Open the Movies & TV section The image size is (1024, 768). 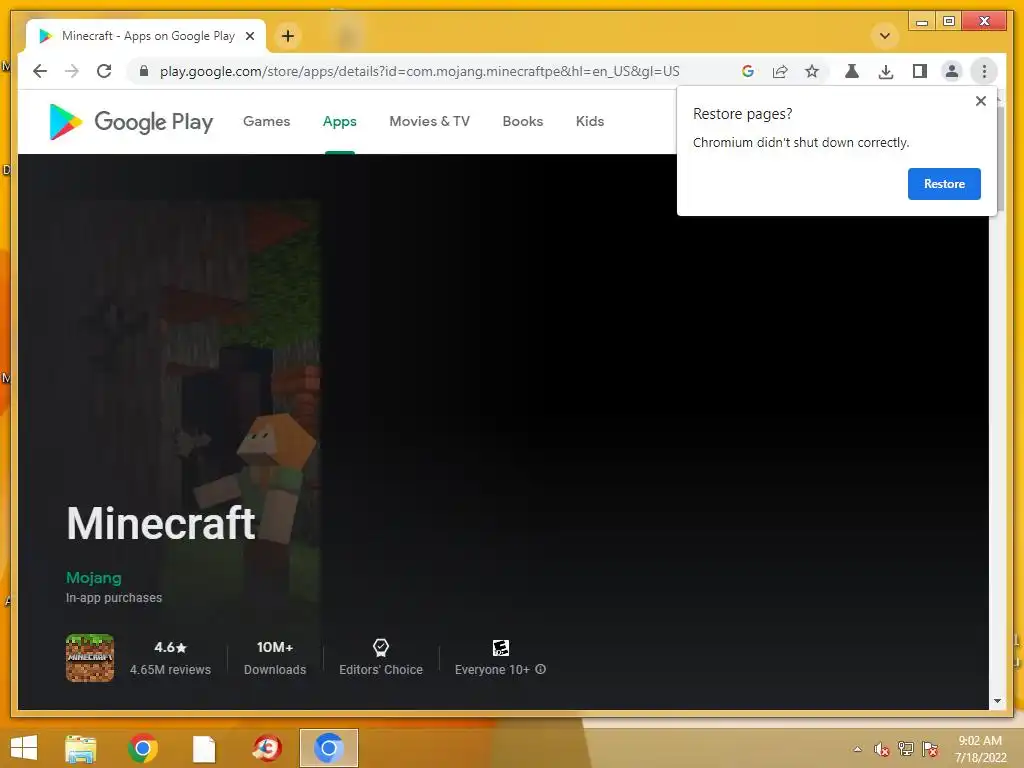429,121
